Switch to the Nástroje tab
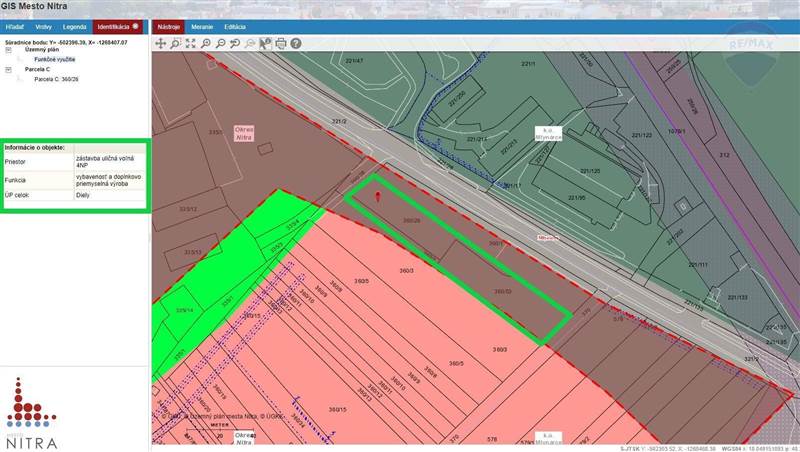Viewport: 800px width, 452px height. click(169, 27)
